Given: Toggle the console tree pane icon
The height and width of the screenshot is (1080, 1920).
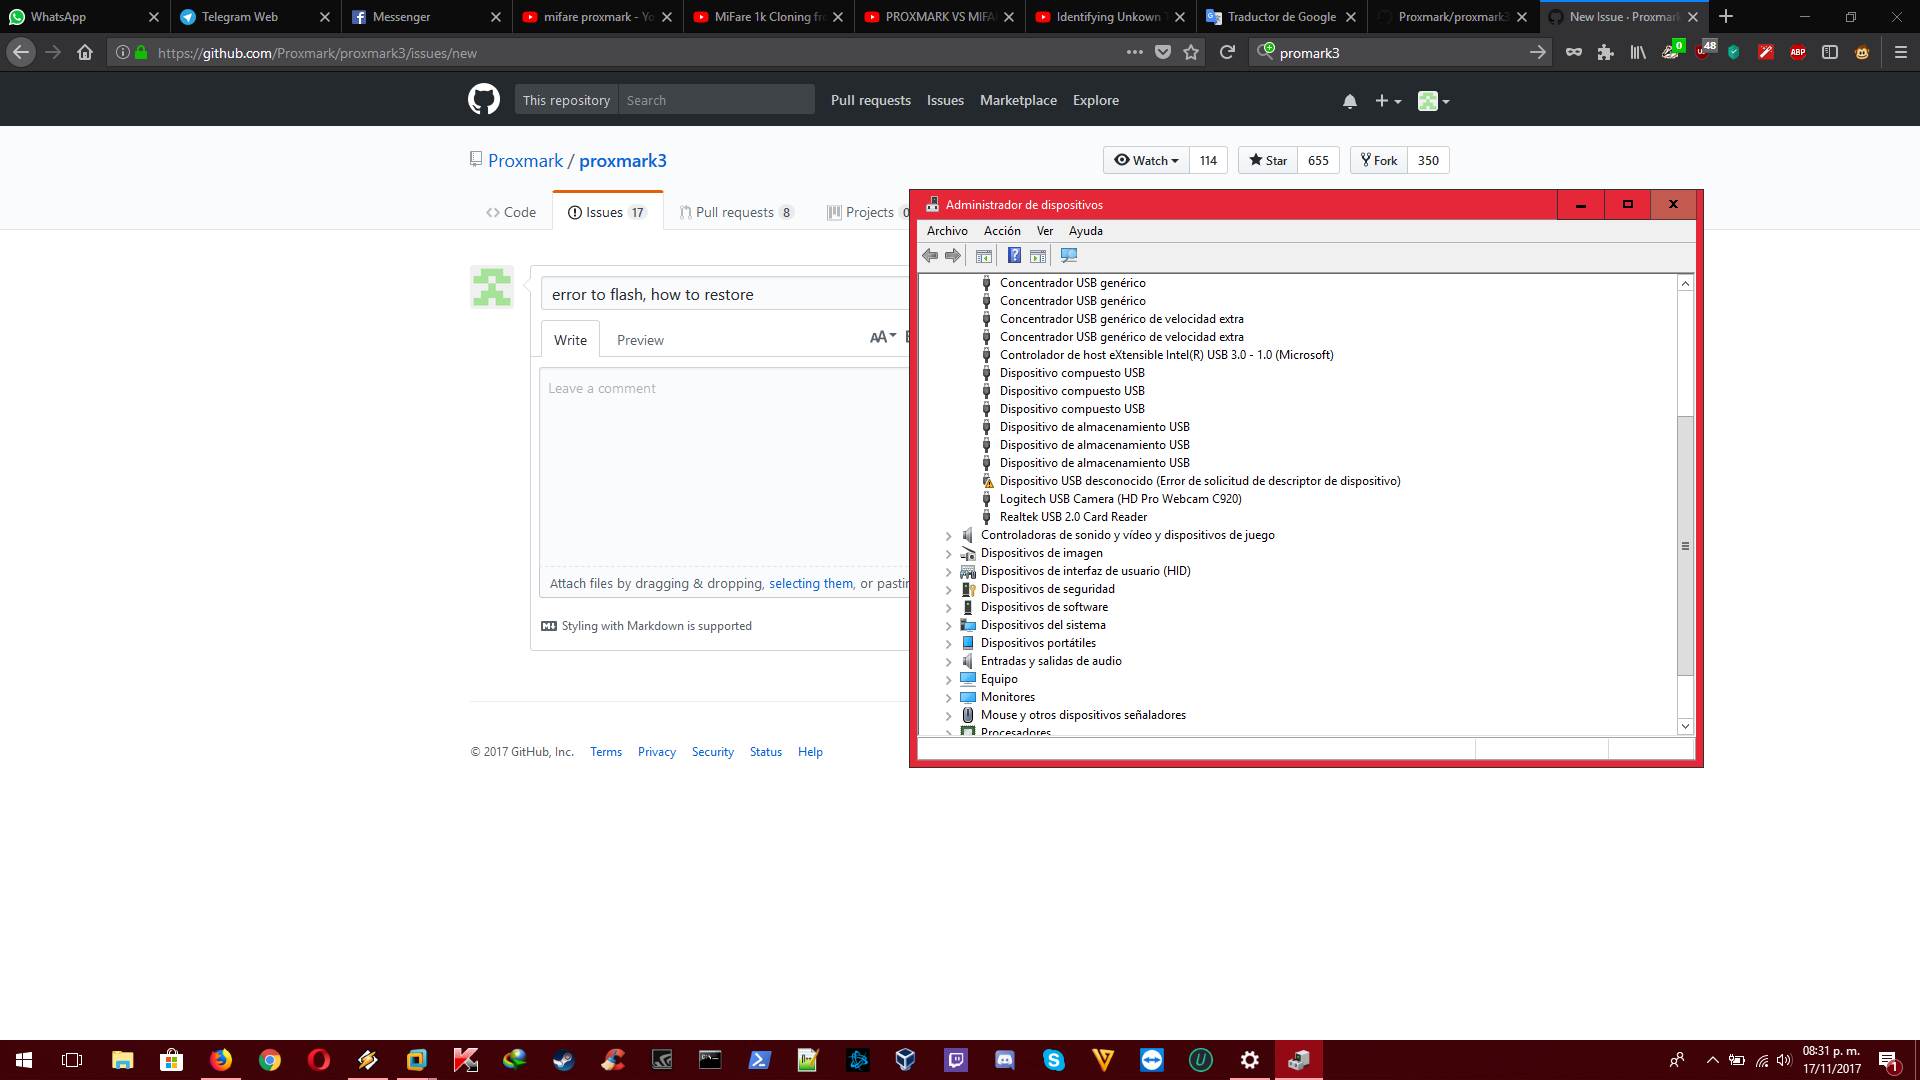Looking at the screenshot, I should [984, 256].
